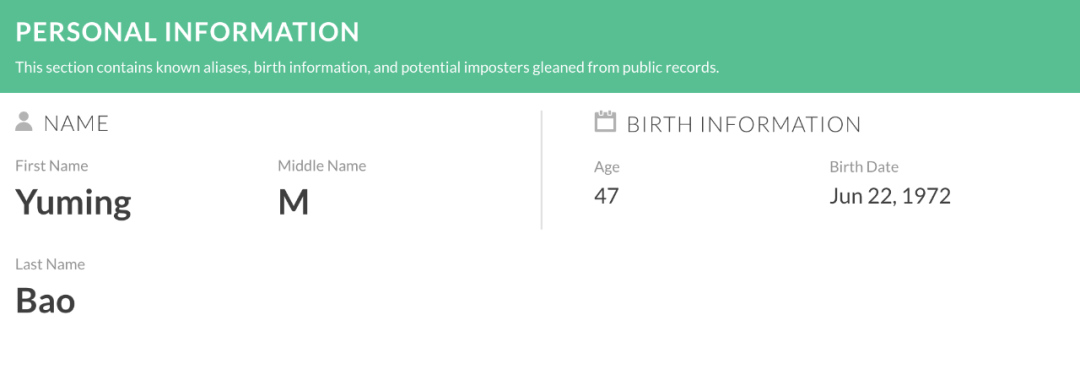Select the age value 47
Image resolution: width=1080 pixels, height=386 pixels.
click(607, 196)
